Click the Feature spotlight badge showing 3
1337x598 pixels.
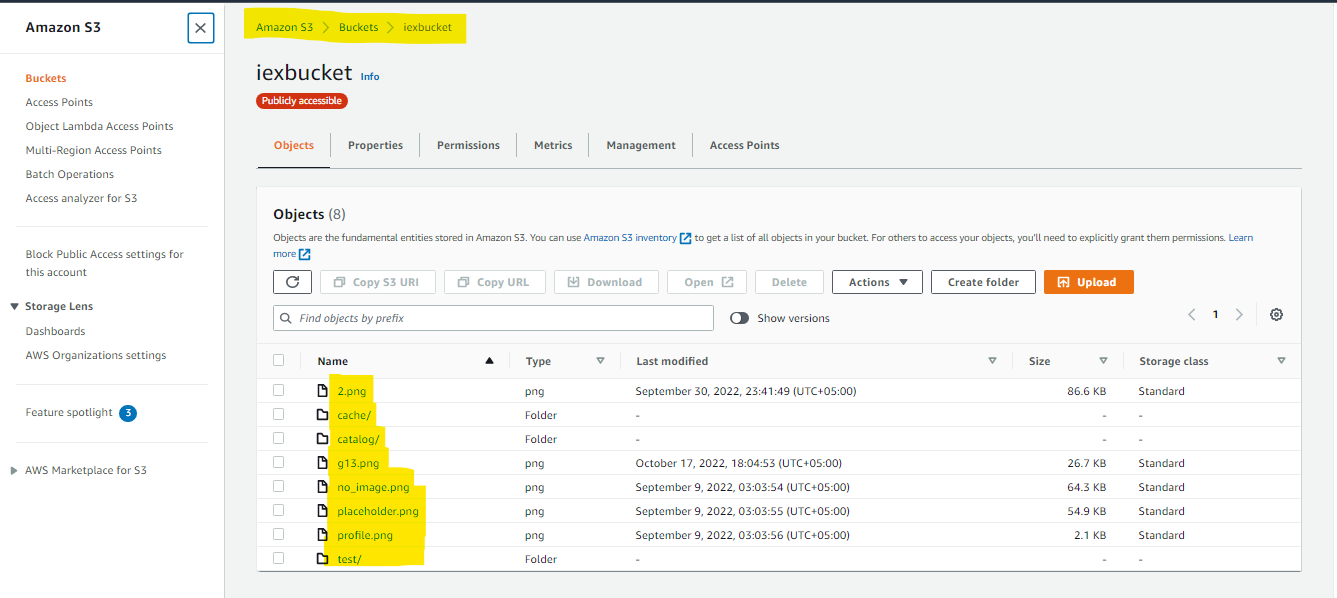pos(128,413)
